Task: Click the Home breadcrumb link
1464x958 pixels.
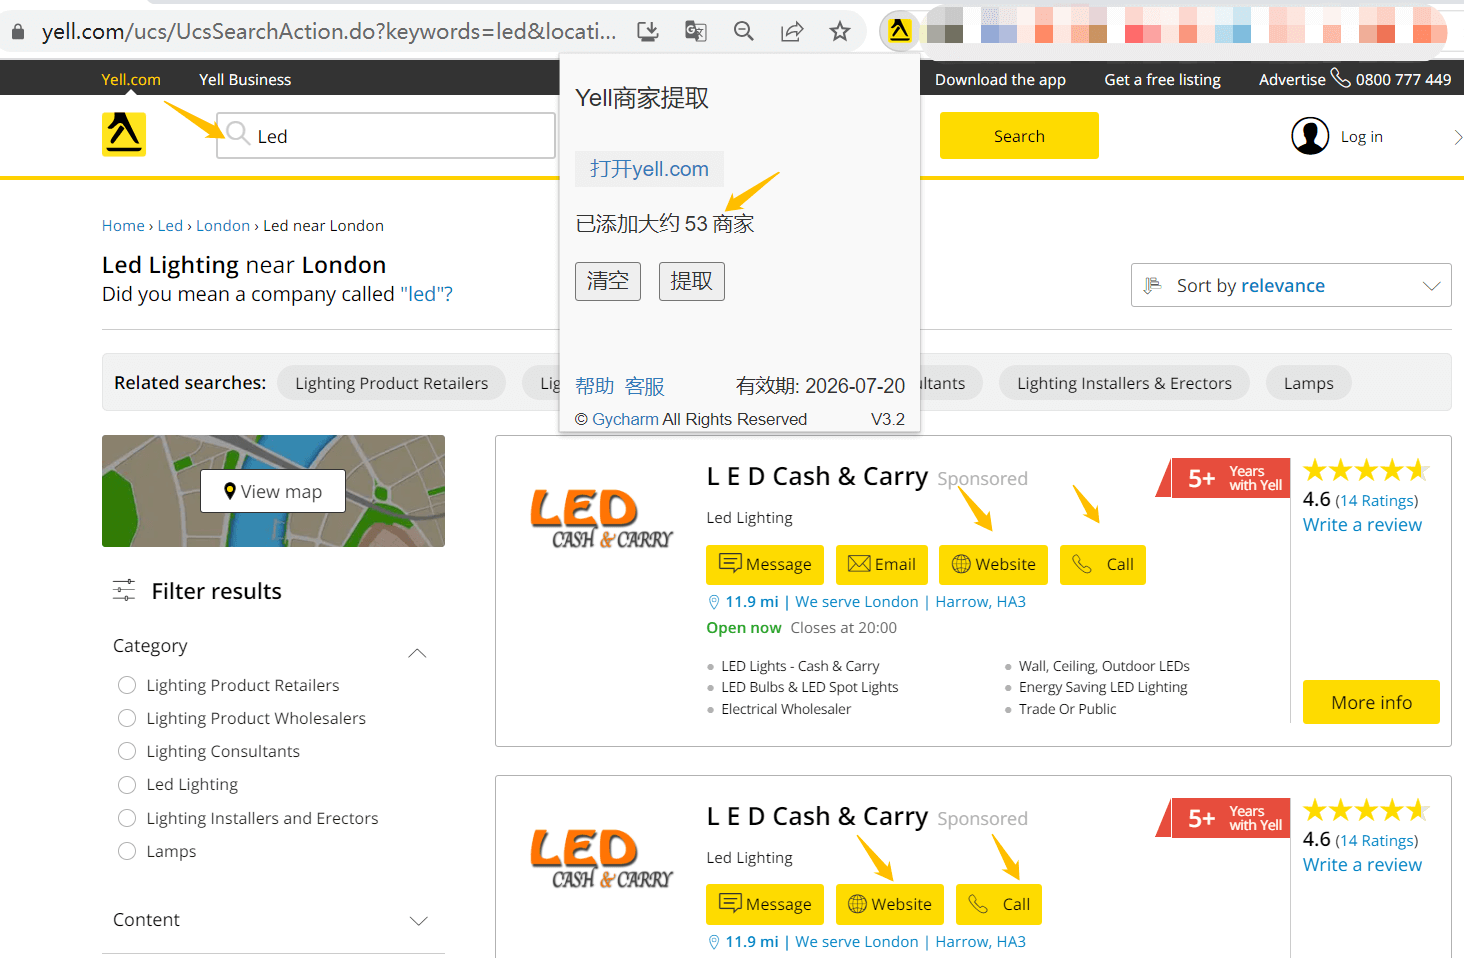Action: pyautogui.click(x=123, y=225)
